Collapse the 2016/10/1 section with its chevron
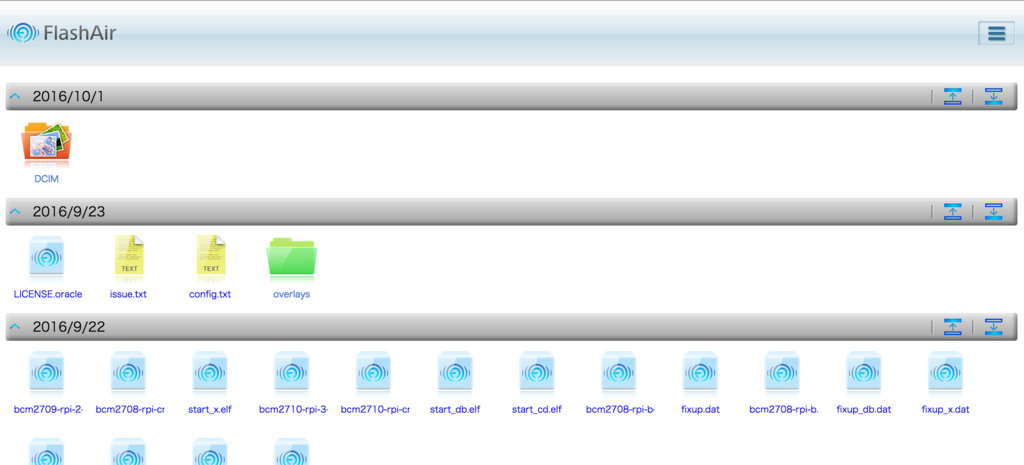The image size is (1024, 465). [16, 97]
